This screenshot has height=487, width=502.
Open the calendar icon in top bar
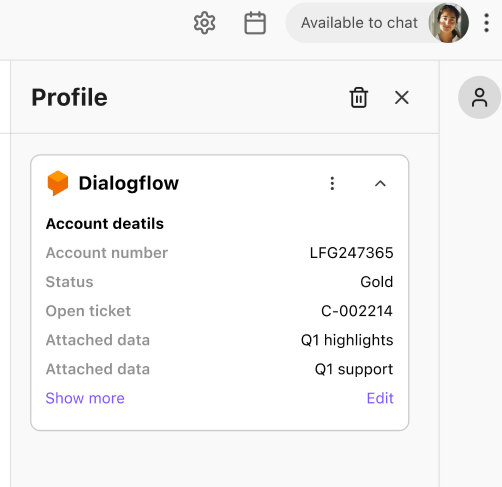pyautogui.click(x=255, y=23)
